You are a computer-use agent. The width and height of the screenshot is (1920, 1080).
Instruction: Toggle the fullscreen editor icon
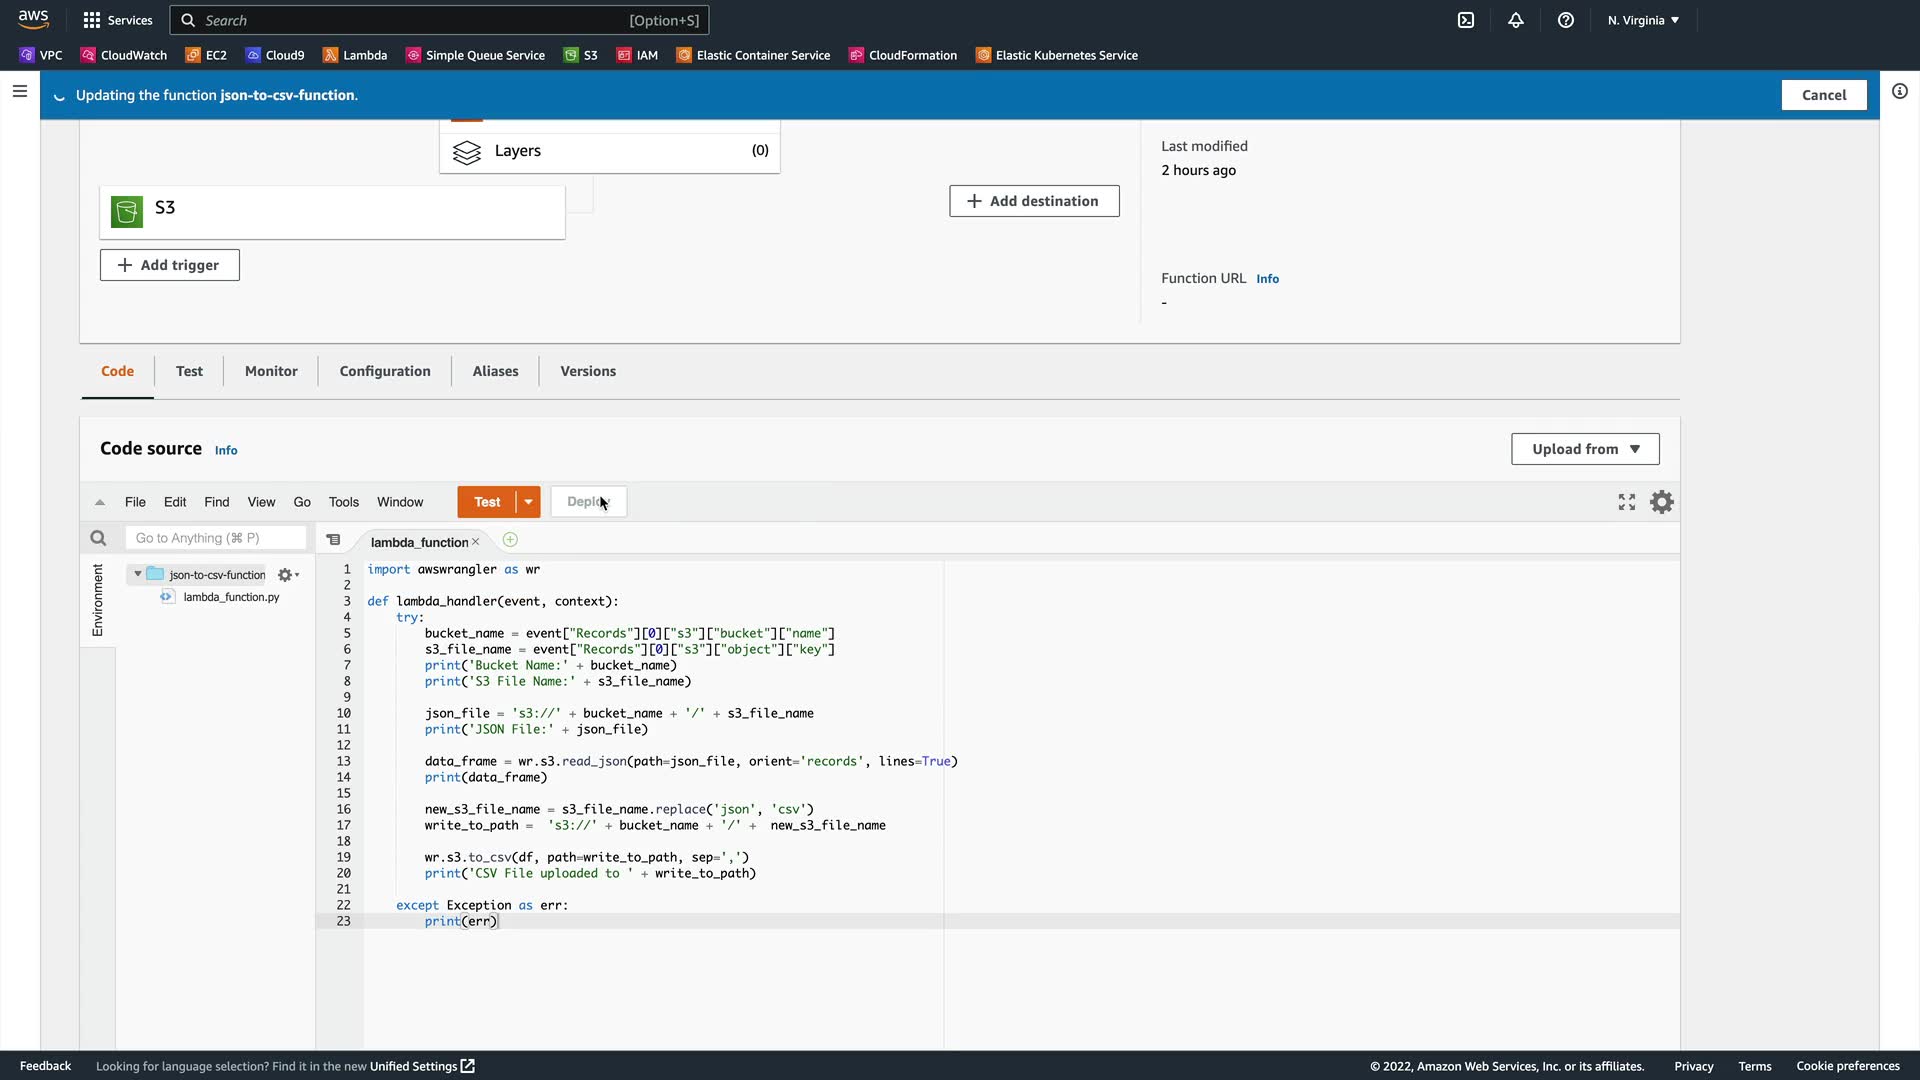click(x=1627, y=502)
